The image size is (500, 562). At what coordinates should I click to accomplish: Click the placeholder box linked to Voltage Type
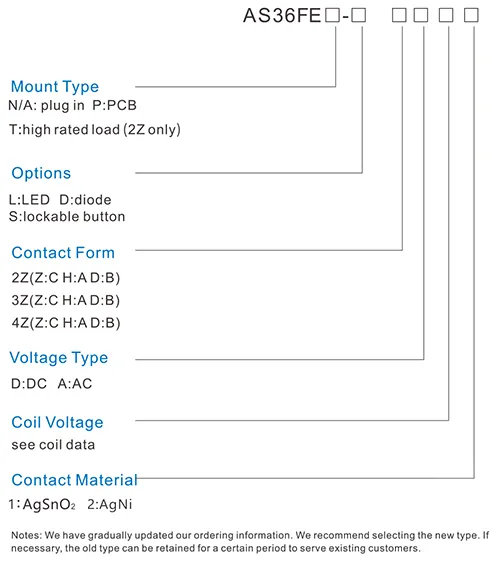click(x=421, y=15)
